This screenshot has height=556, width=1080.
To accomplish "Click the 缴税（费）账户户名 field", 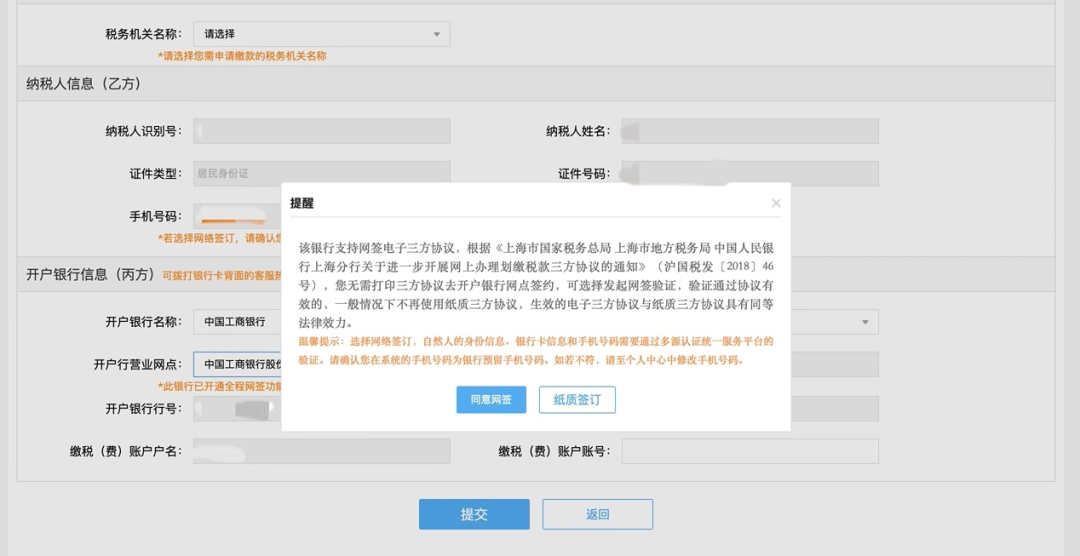I will pos(322,451).
